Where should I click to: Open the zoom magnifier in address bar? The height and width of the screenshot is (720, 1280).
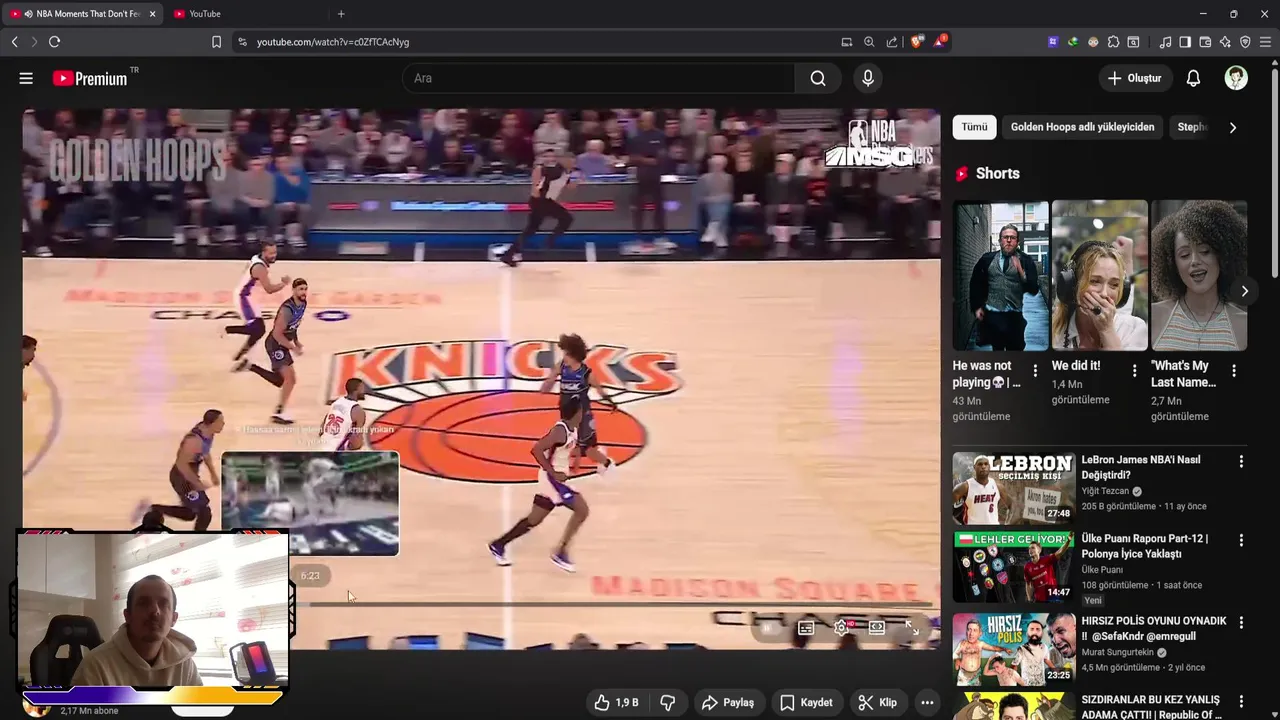869,42
